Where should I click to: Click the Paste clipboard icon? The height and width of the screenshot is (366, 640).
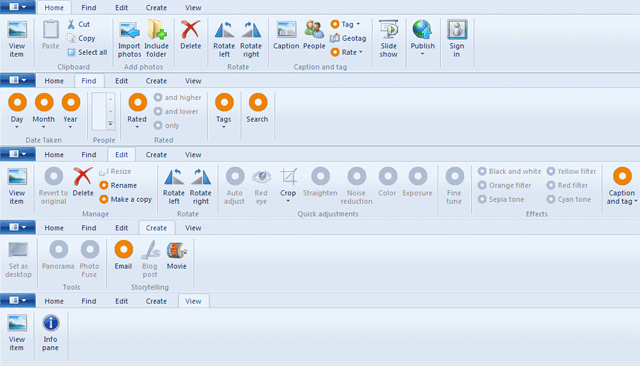click(51, 30)
